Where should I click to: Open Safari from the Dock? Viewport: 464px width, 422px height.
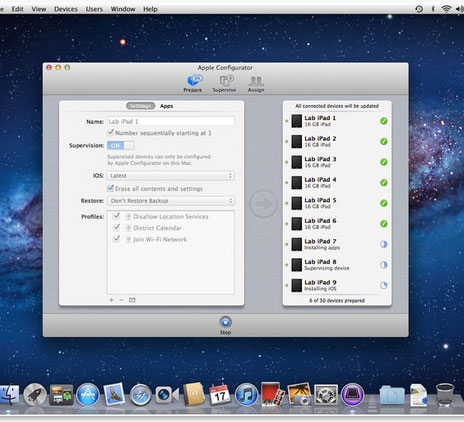coord(140,395)
